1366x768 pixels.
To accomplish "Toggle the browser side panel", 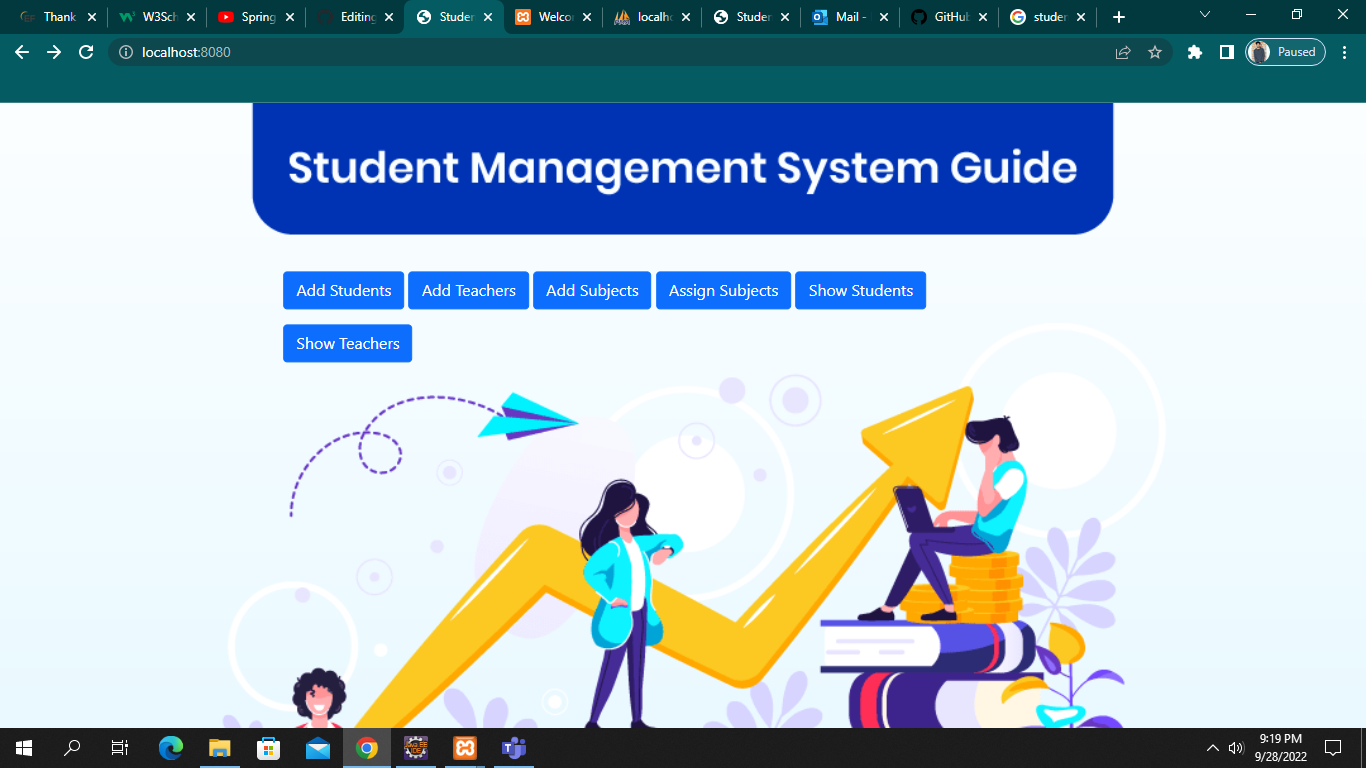I will coord(1226,52).
